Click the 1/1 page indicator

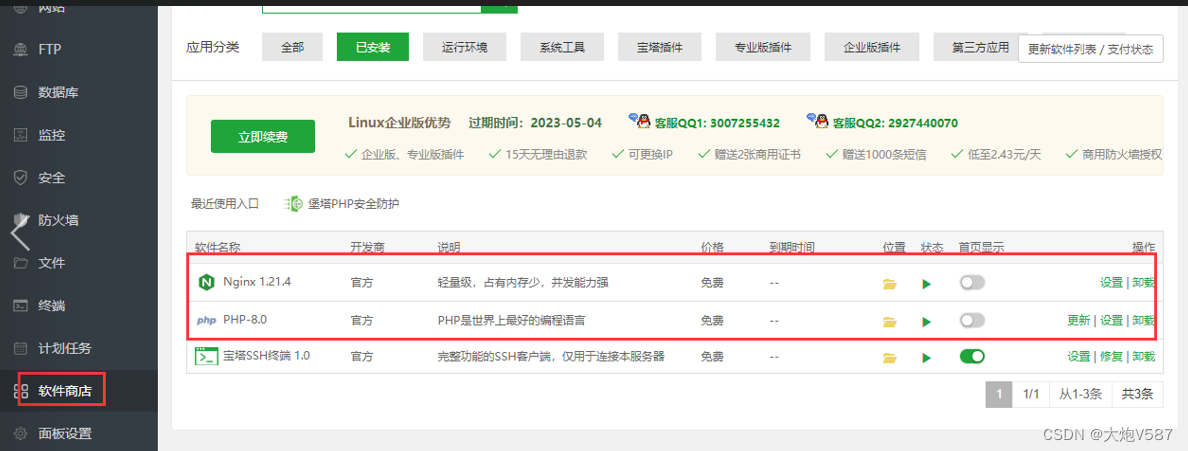point(1031,394)
